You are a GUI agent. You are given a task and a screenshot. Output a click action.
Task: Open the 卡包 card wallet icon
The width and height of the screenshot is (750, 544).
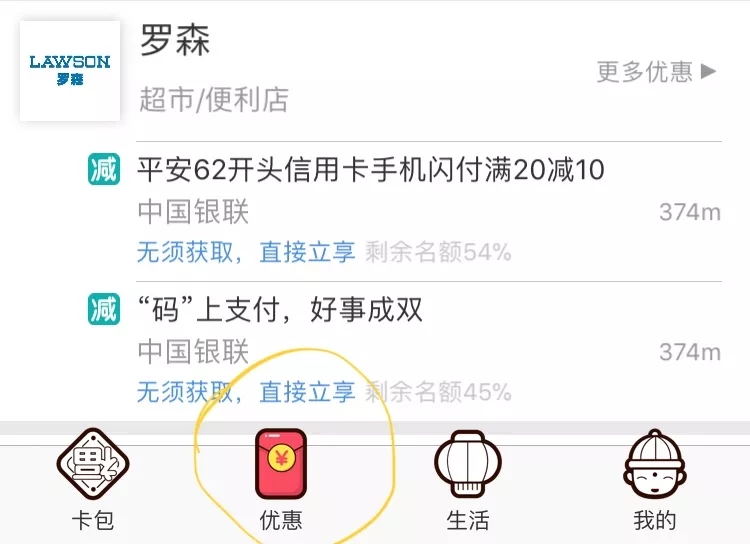93,464
